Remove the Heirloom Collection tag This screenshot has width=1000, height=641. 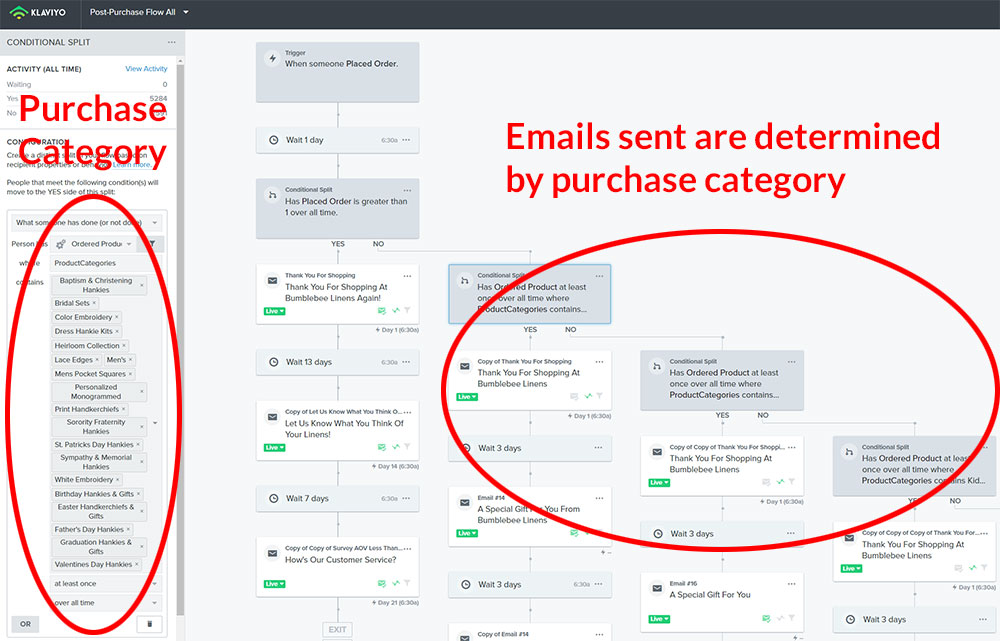124,346
